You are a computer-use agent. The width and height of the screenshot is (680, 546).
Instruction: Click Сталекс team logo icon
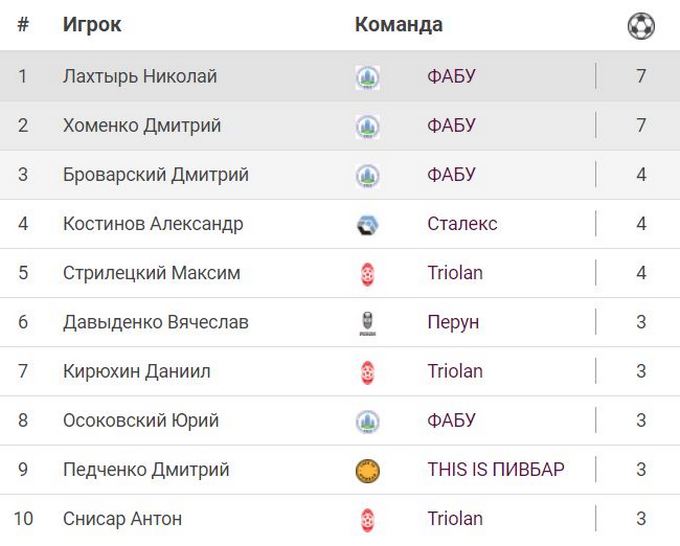pos(368,224)
